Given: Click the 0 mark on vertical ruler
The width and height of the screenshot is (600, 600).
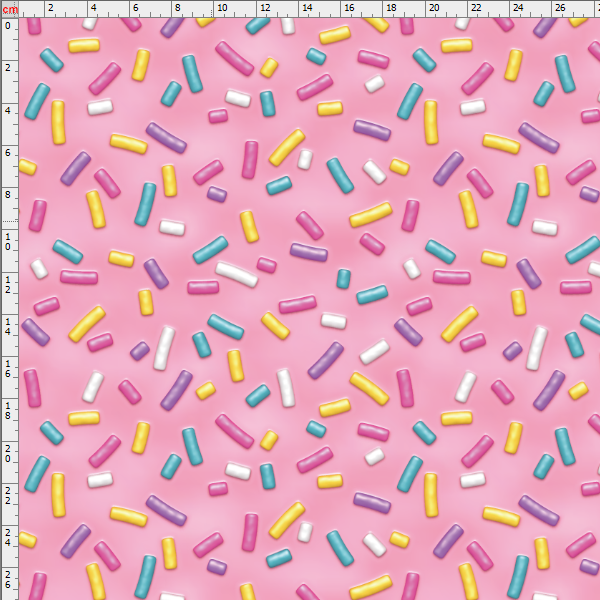Looking at the screenshot, I should click(x=8, y=26).
